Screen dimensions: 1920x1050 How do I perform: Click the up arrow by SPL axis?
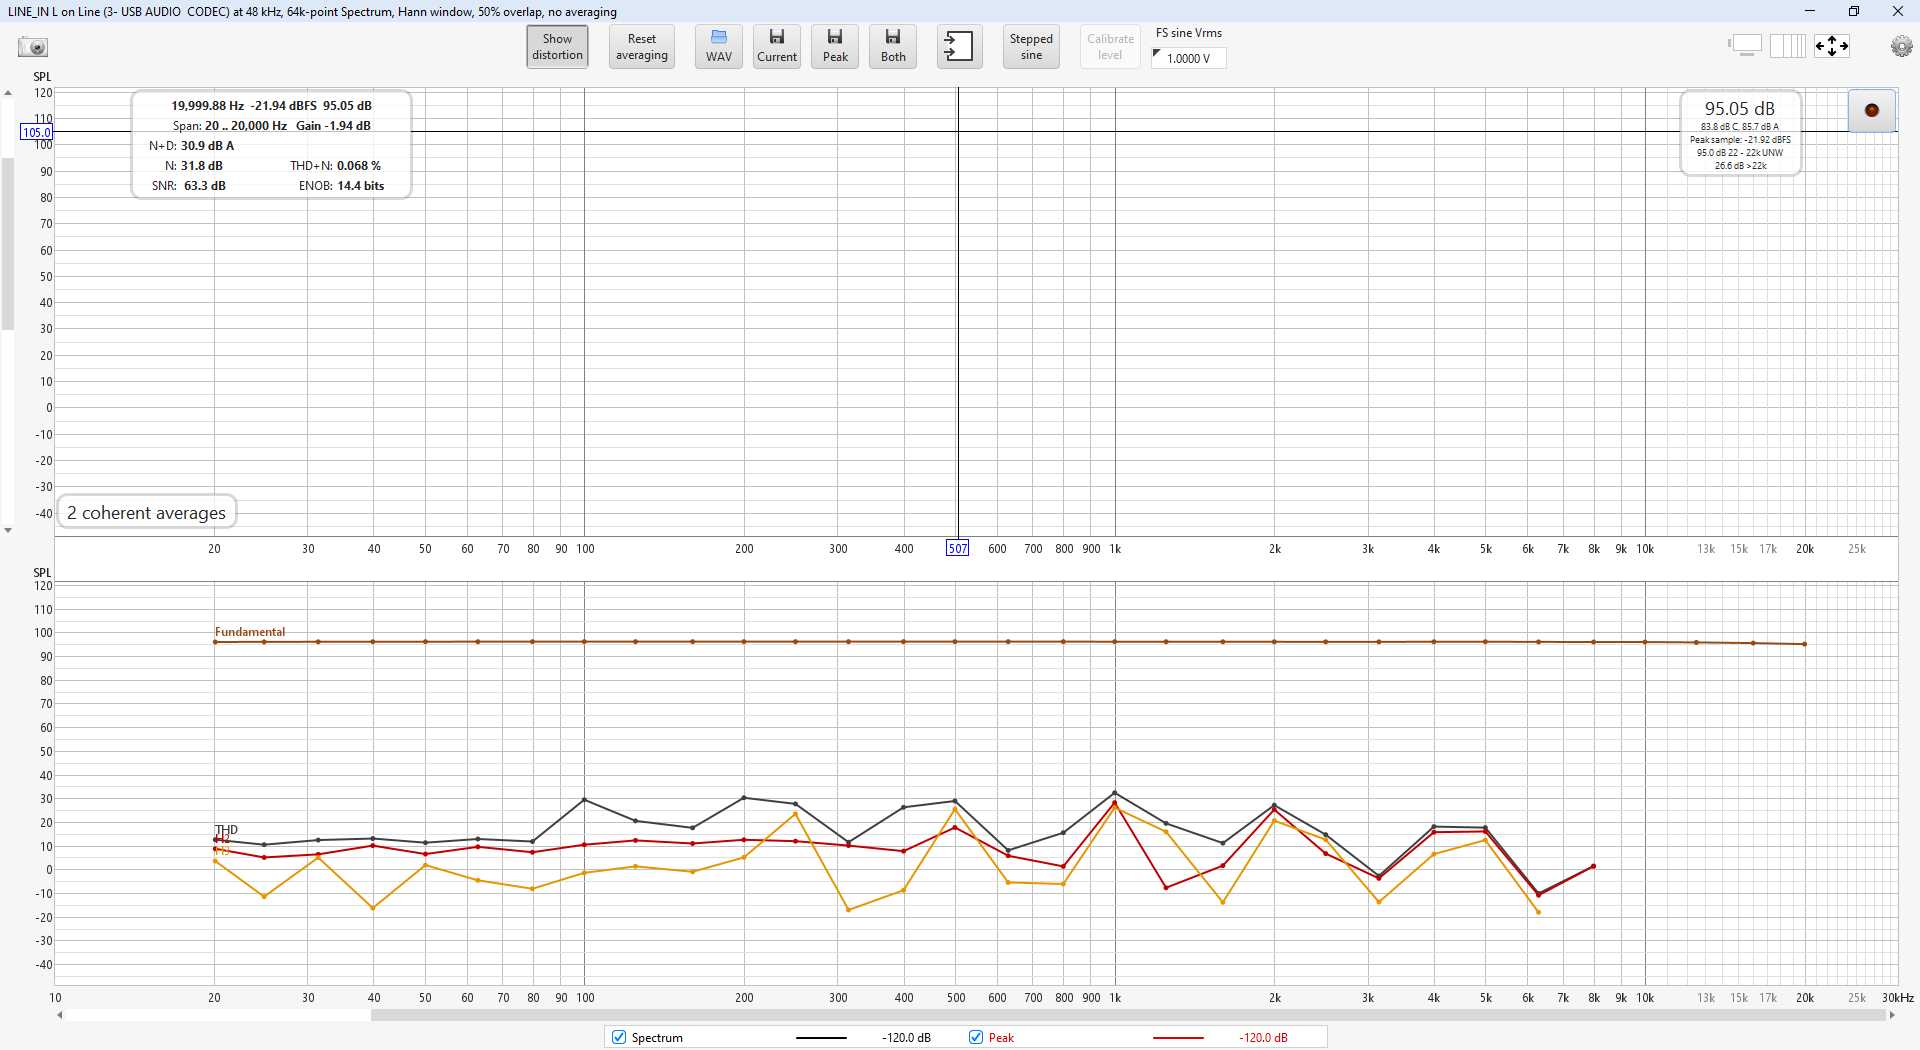[x=8, y=93]
